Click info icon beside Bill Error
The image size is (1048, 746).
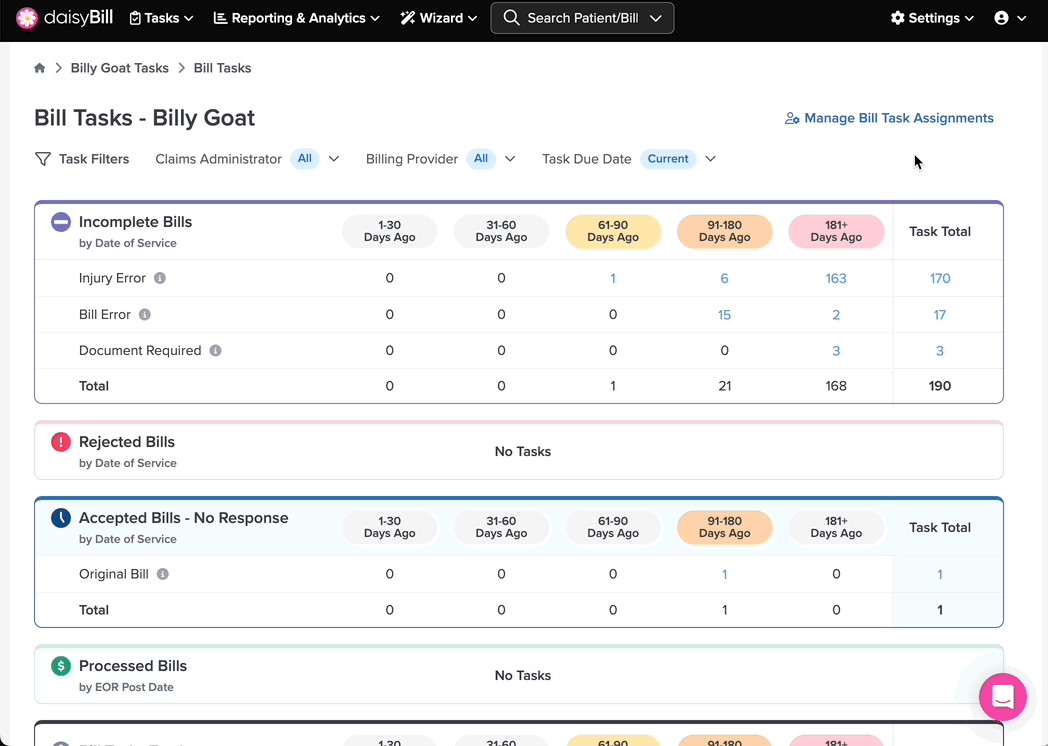144,314
